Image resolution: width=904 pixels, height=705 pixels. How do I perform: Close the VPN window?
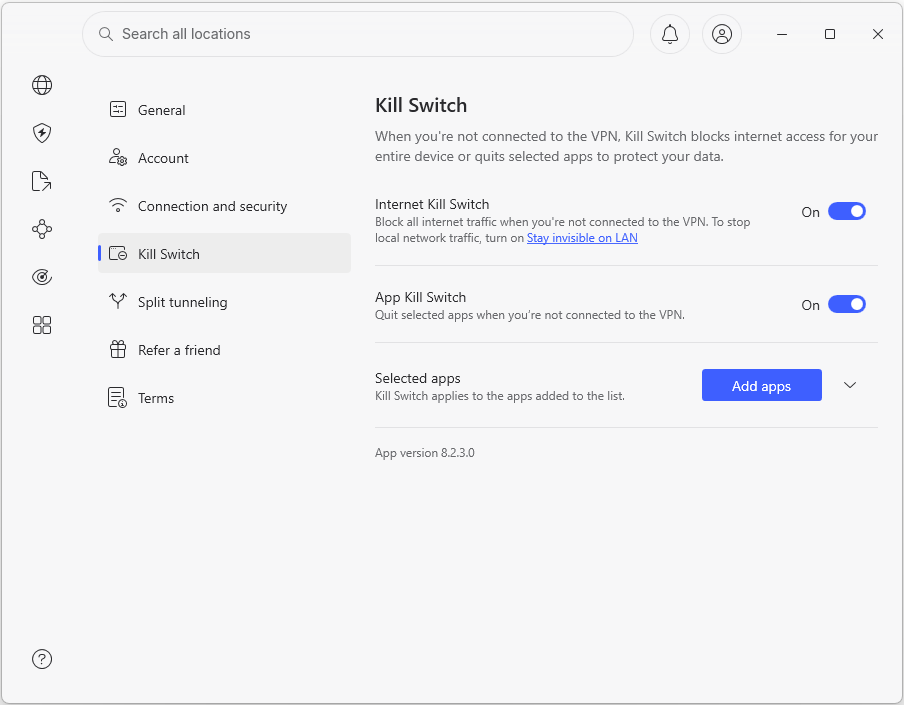tap(877, 34)
